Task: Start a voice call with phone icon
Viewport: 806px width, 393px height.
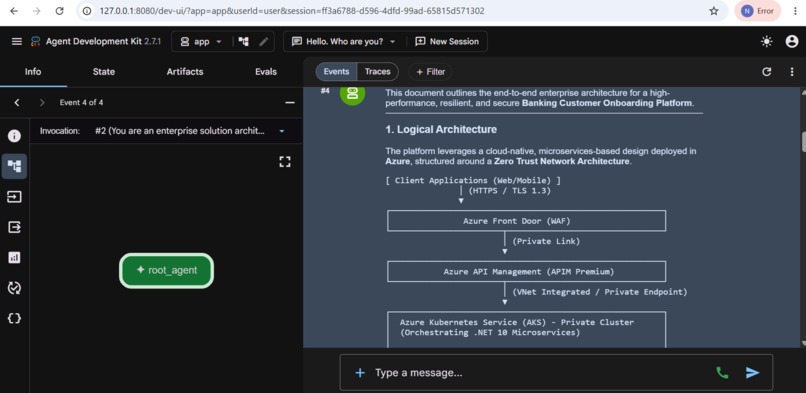Action: 722,373
